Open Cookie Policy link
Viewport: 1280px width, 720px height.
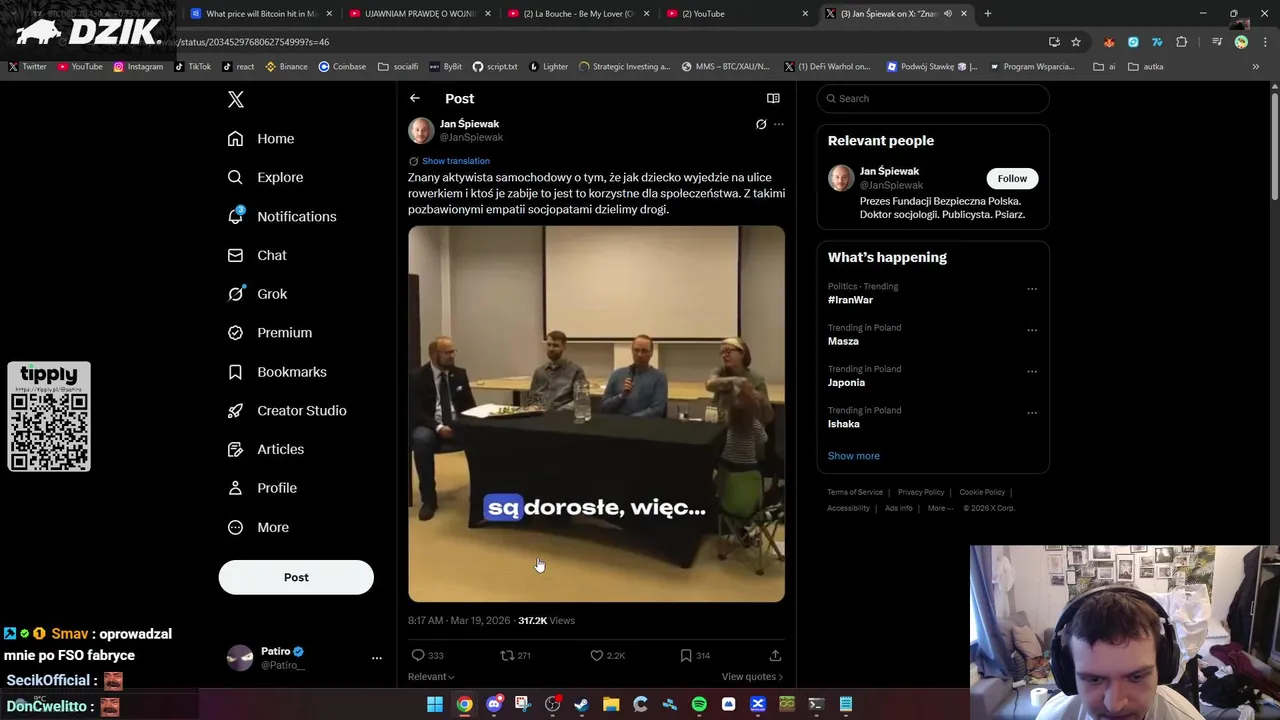pos(982,492)
